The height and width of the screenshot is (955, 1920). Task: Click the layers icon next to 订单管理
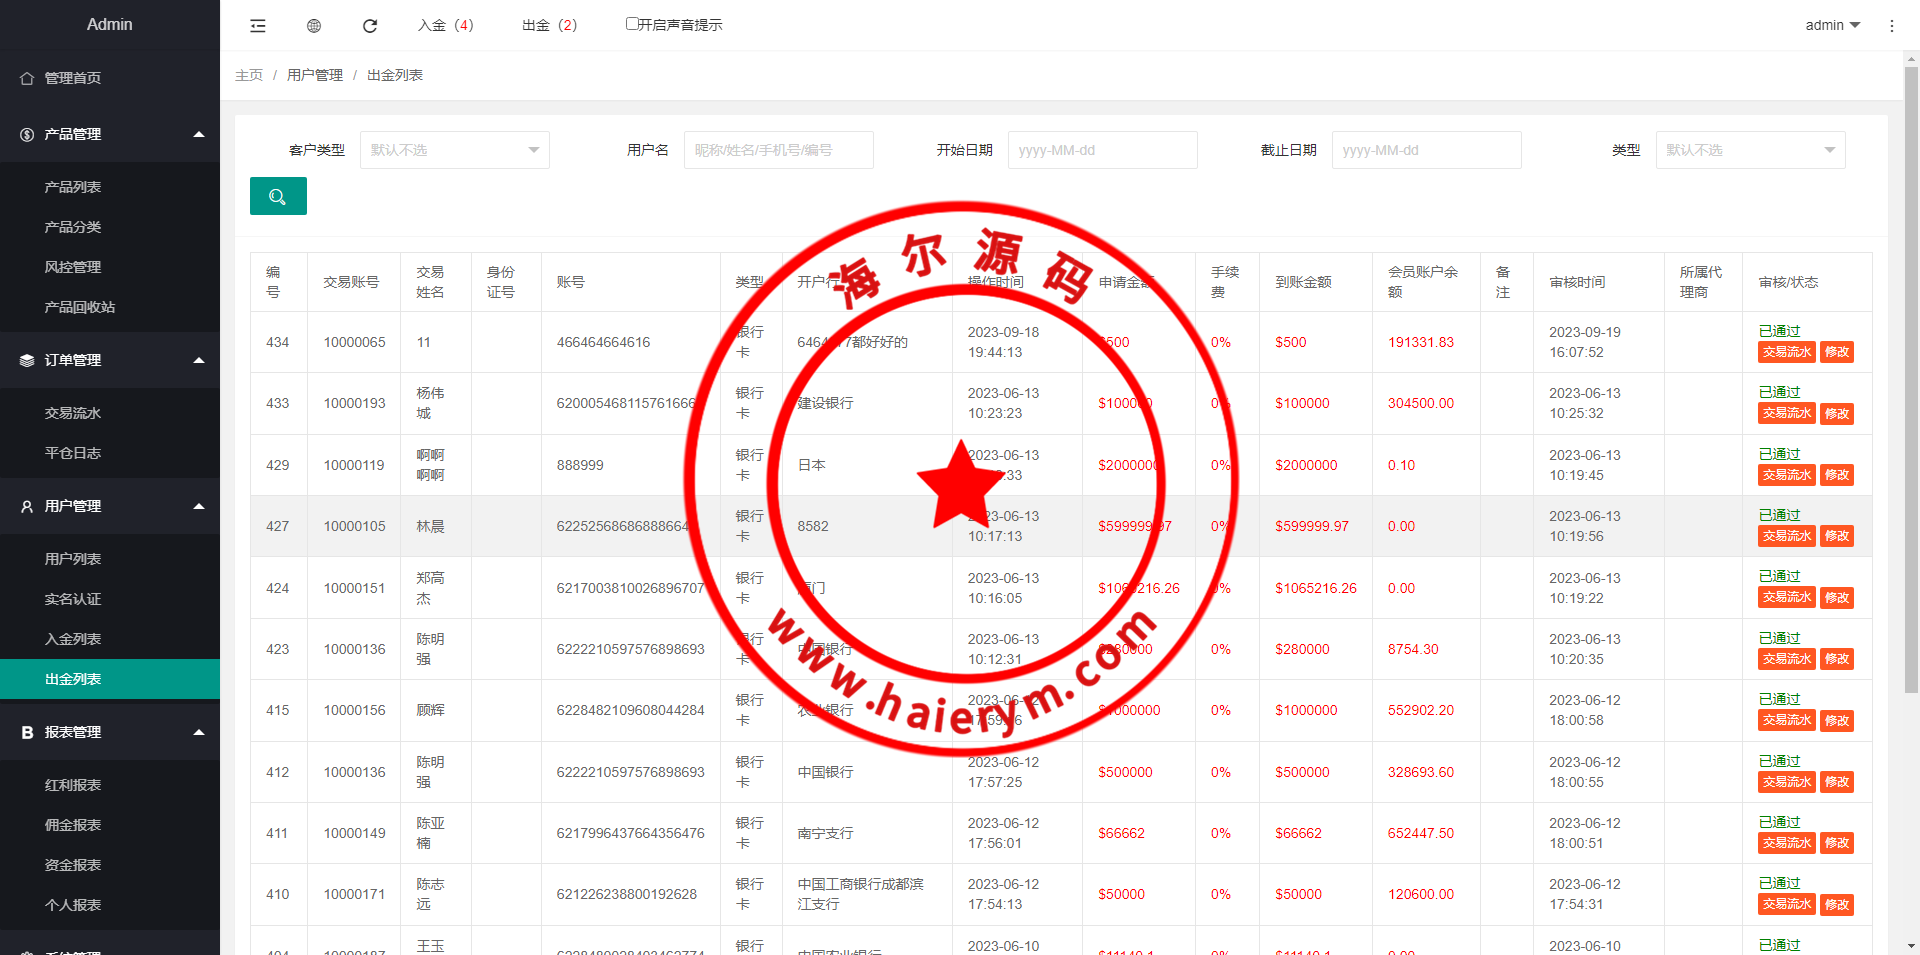[27, 361]
